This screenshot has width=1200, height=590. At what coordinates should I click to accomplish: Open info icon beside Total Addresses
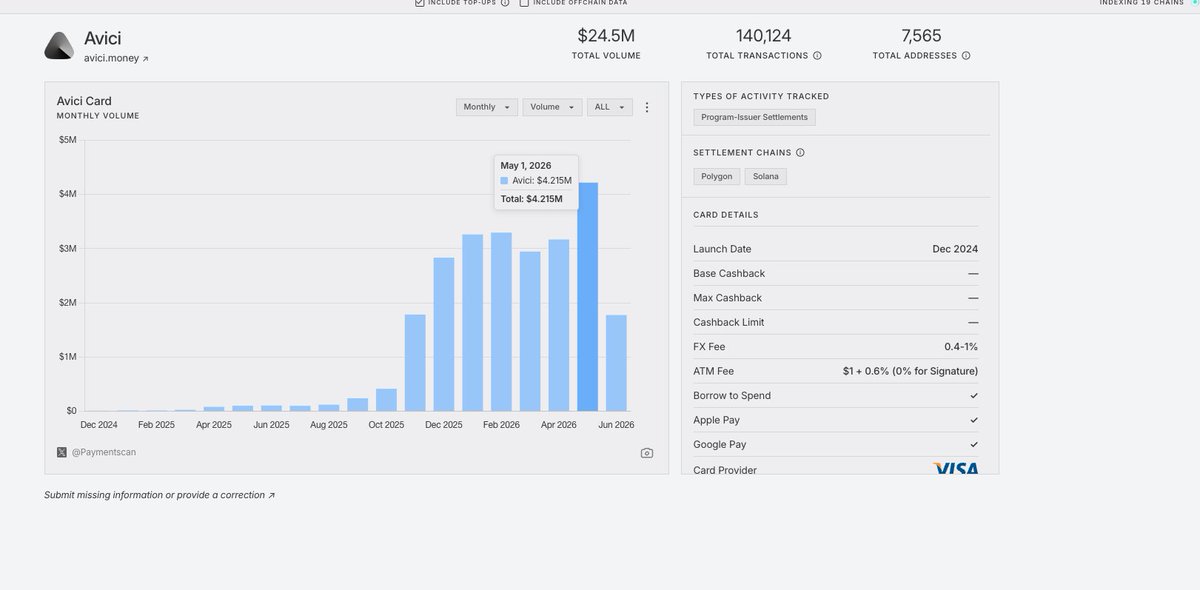pos(966,56)
